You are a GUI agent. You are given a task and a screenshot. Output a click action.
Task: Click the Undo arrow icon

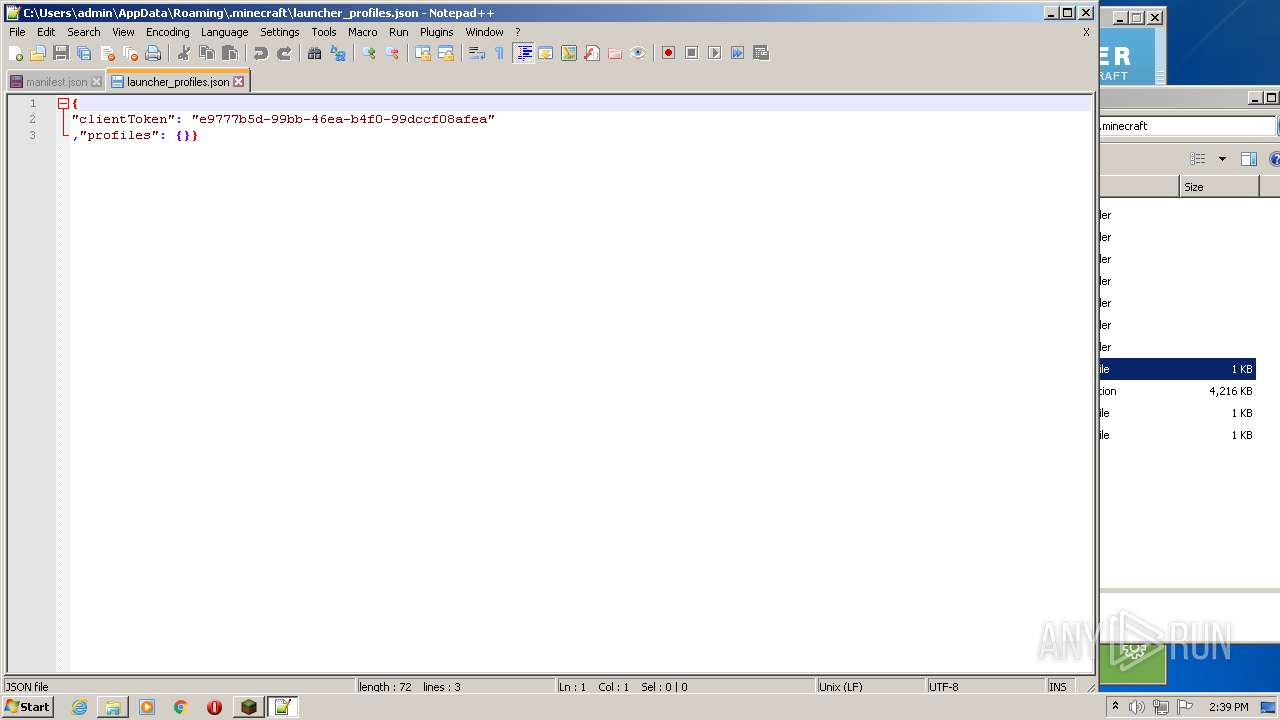(261, 53)
